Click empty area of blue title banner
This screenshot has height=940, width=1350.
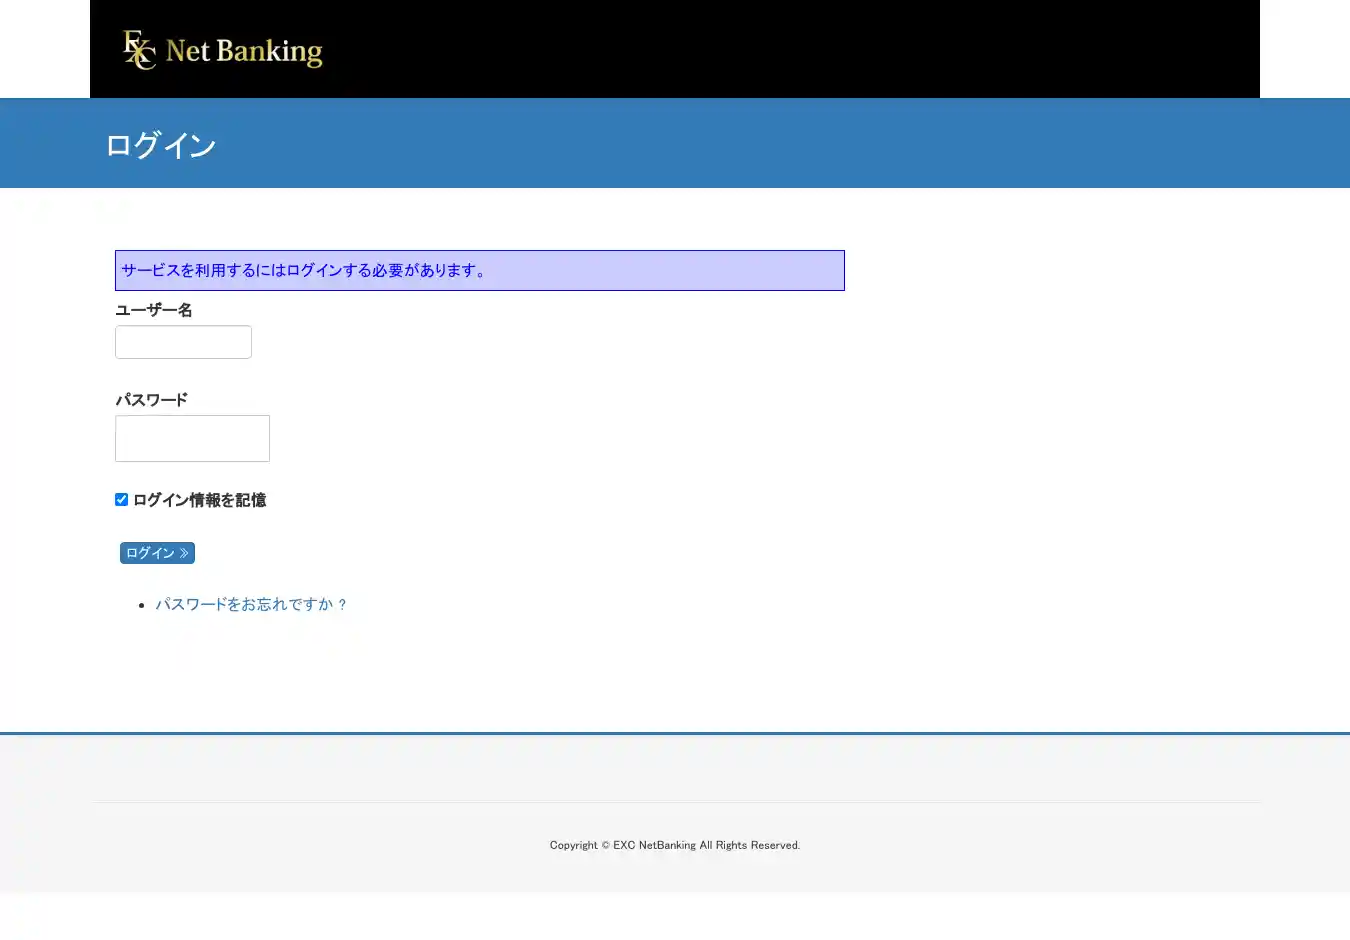tap(800, 143)
